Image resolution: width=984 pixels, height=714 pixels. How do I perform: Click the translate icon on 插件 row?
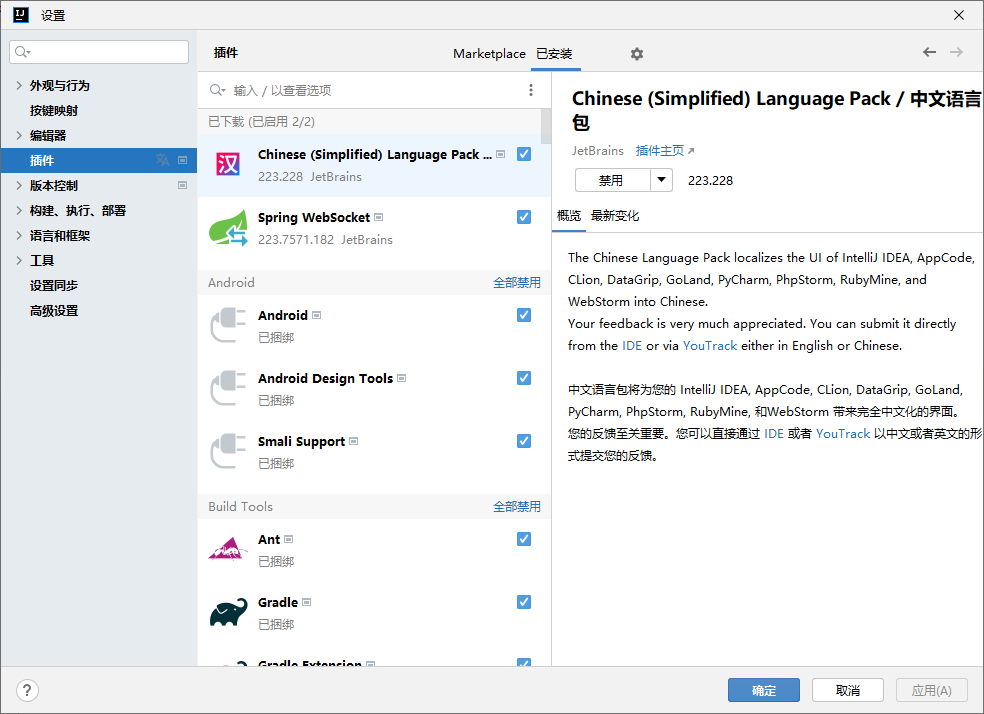coord(163,160)
